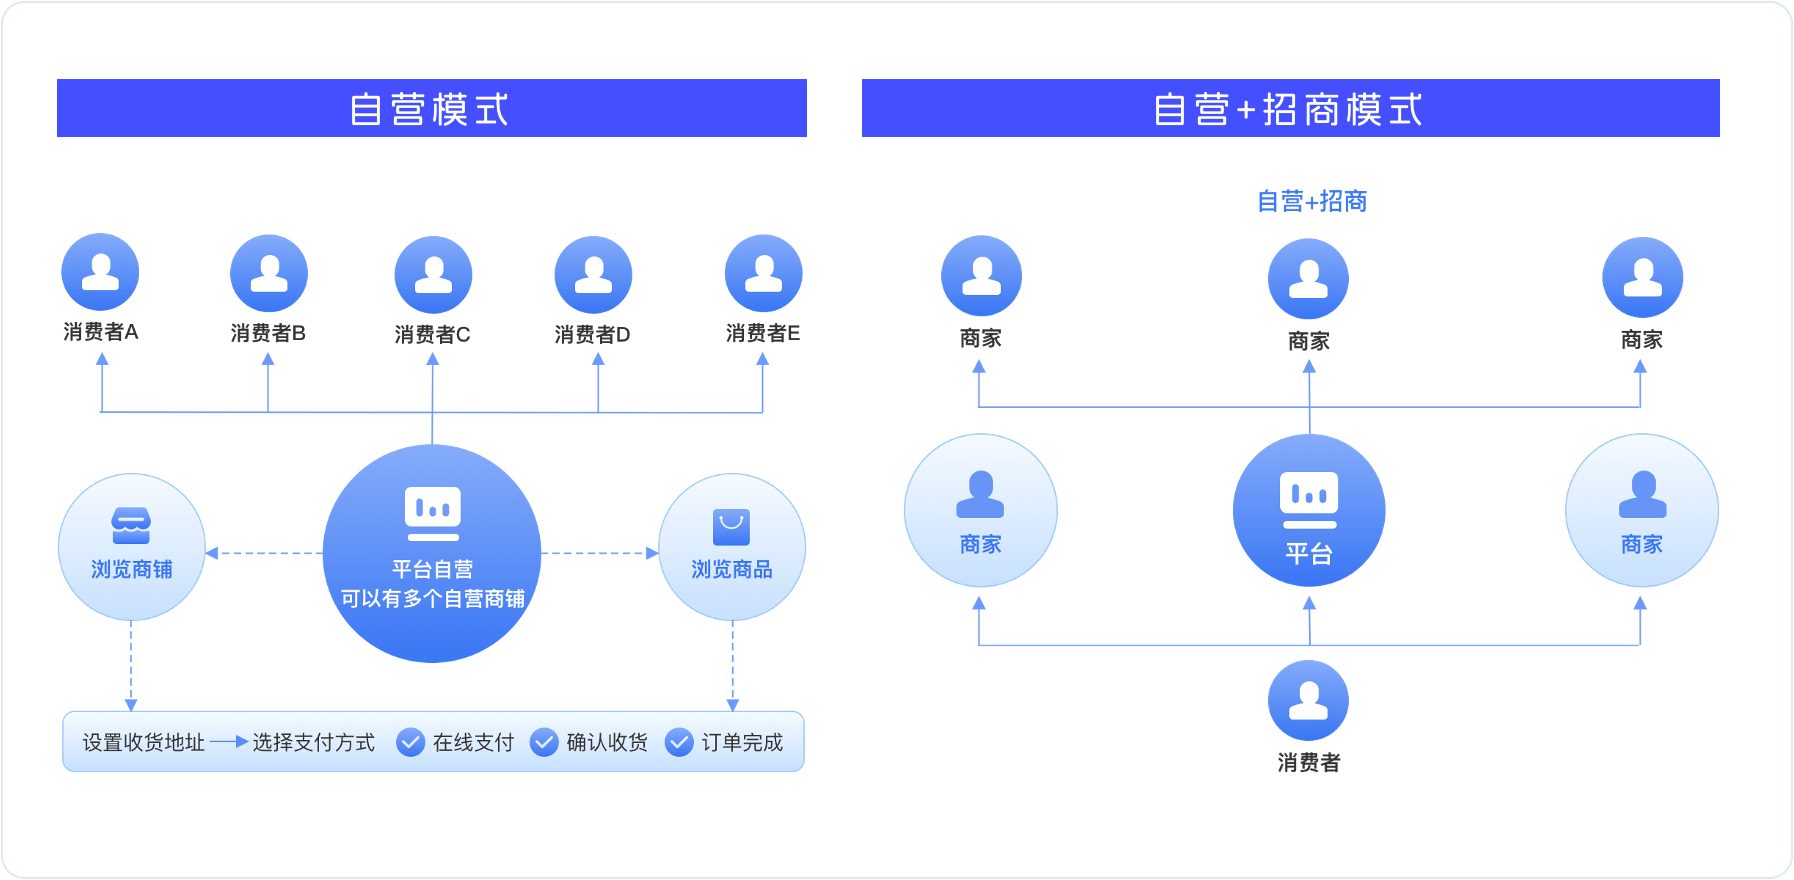1794x880 pixels.
Task: Click the 浏览商品 shopping bag icon
Action: pyautogui.click(x=731, y=526)
